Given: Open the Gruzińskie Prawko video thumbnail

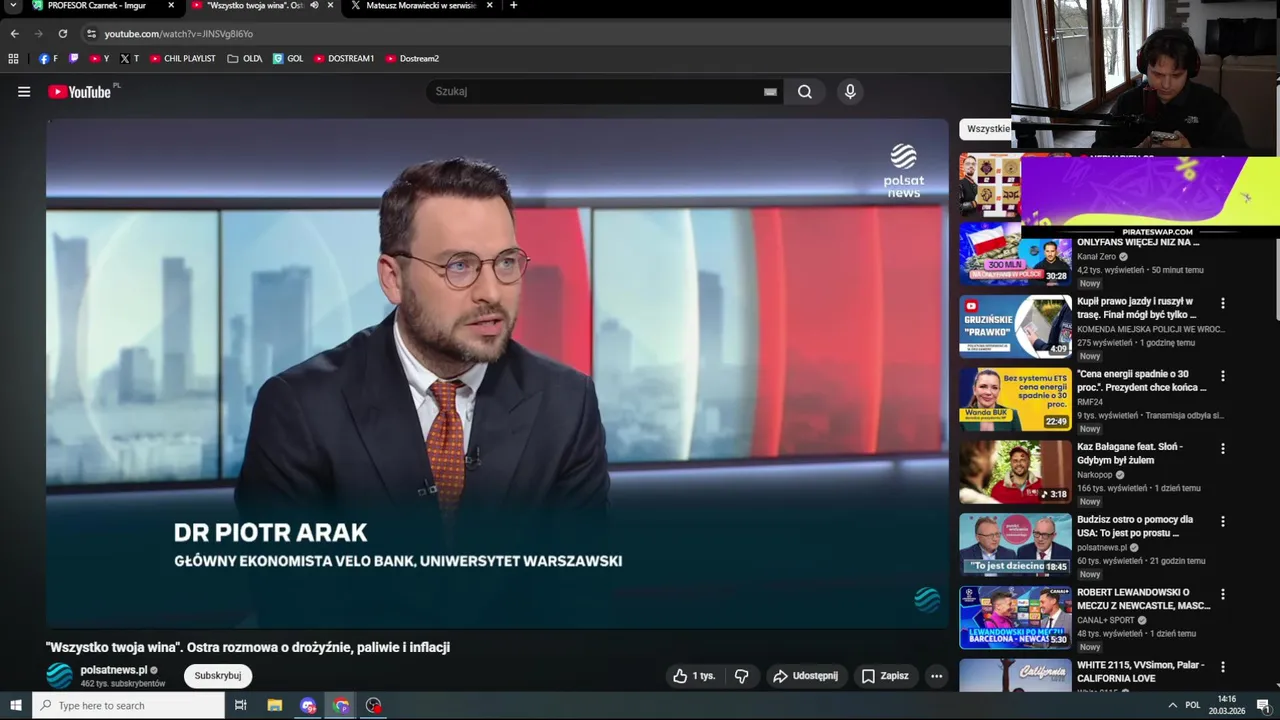Looking at the screenshot, I should tap(1015, 327).
